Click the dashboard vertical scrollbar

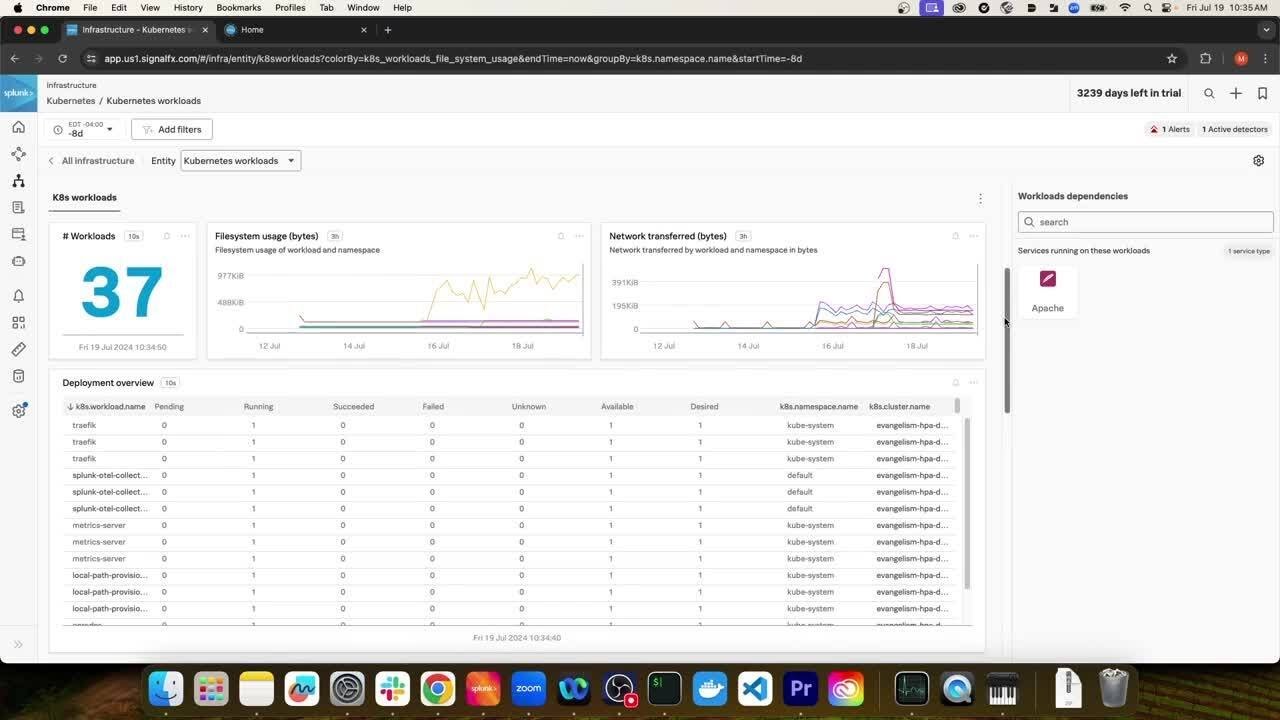click(1007, 340)
